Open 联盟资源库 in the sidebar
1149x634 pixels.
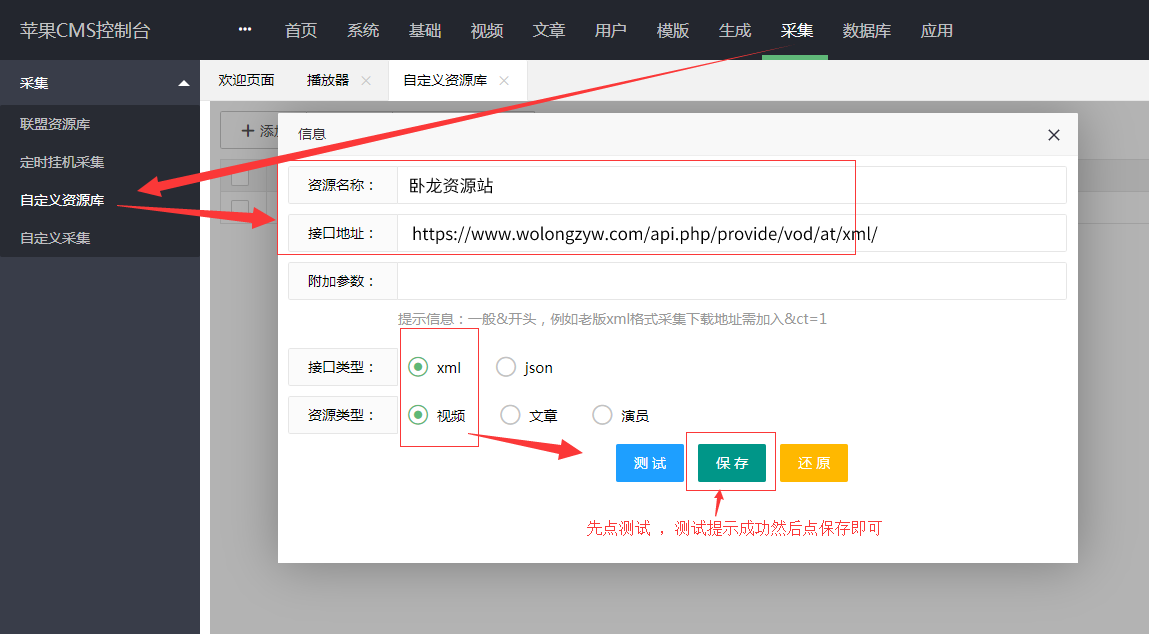[x=55, y=124]
